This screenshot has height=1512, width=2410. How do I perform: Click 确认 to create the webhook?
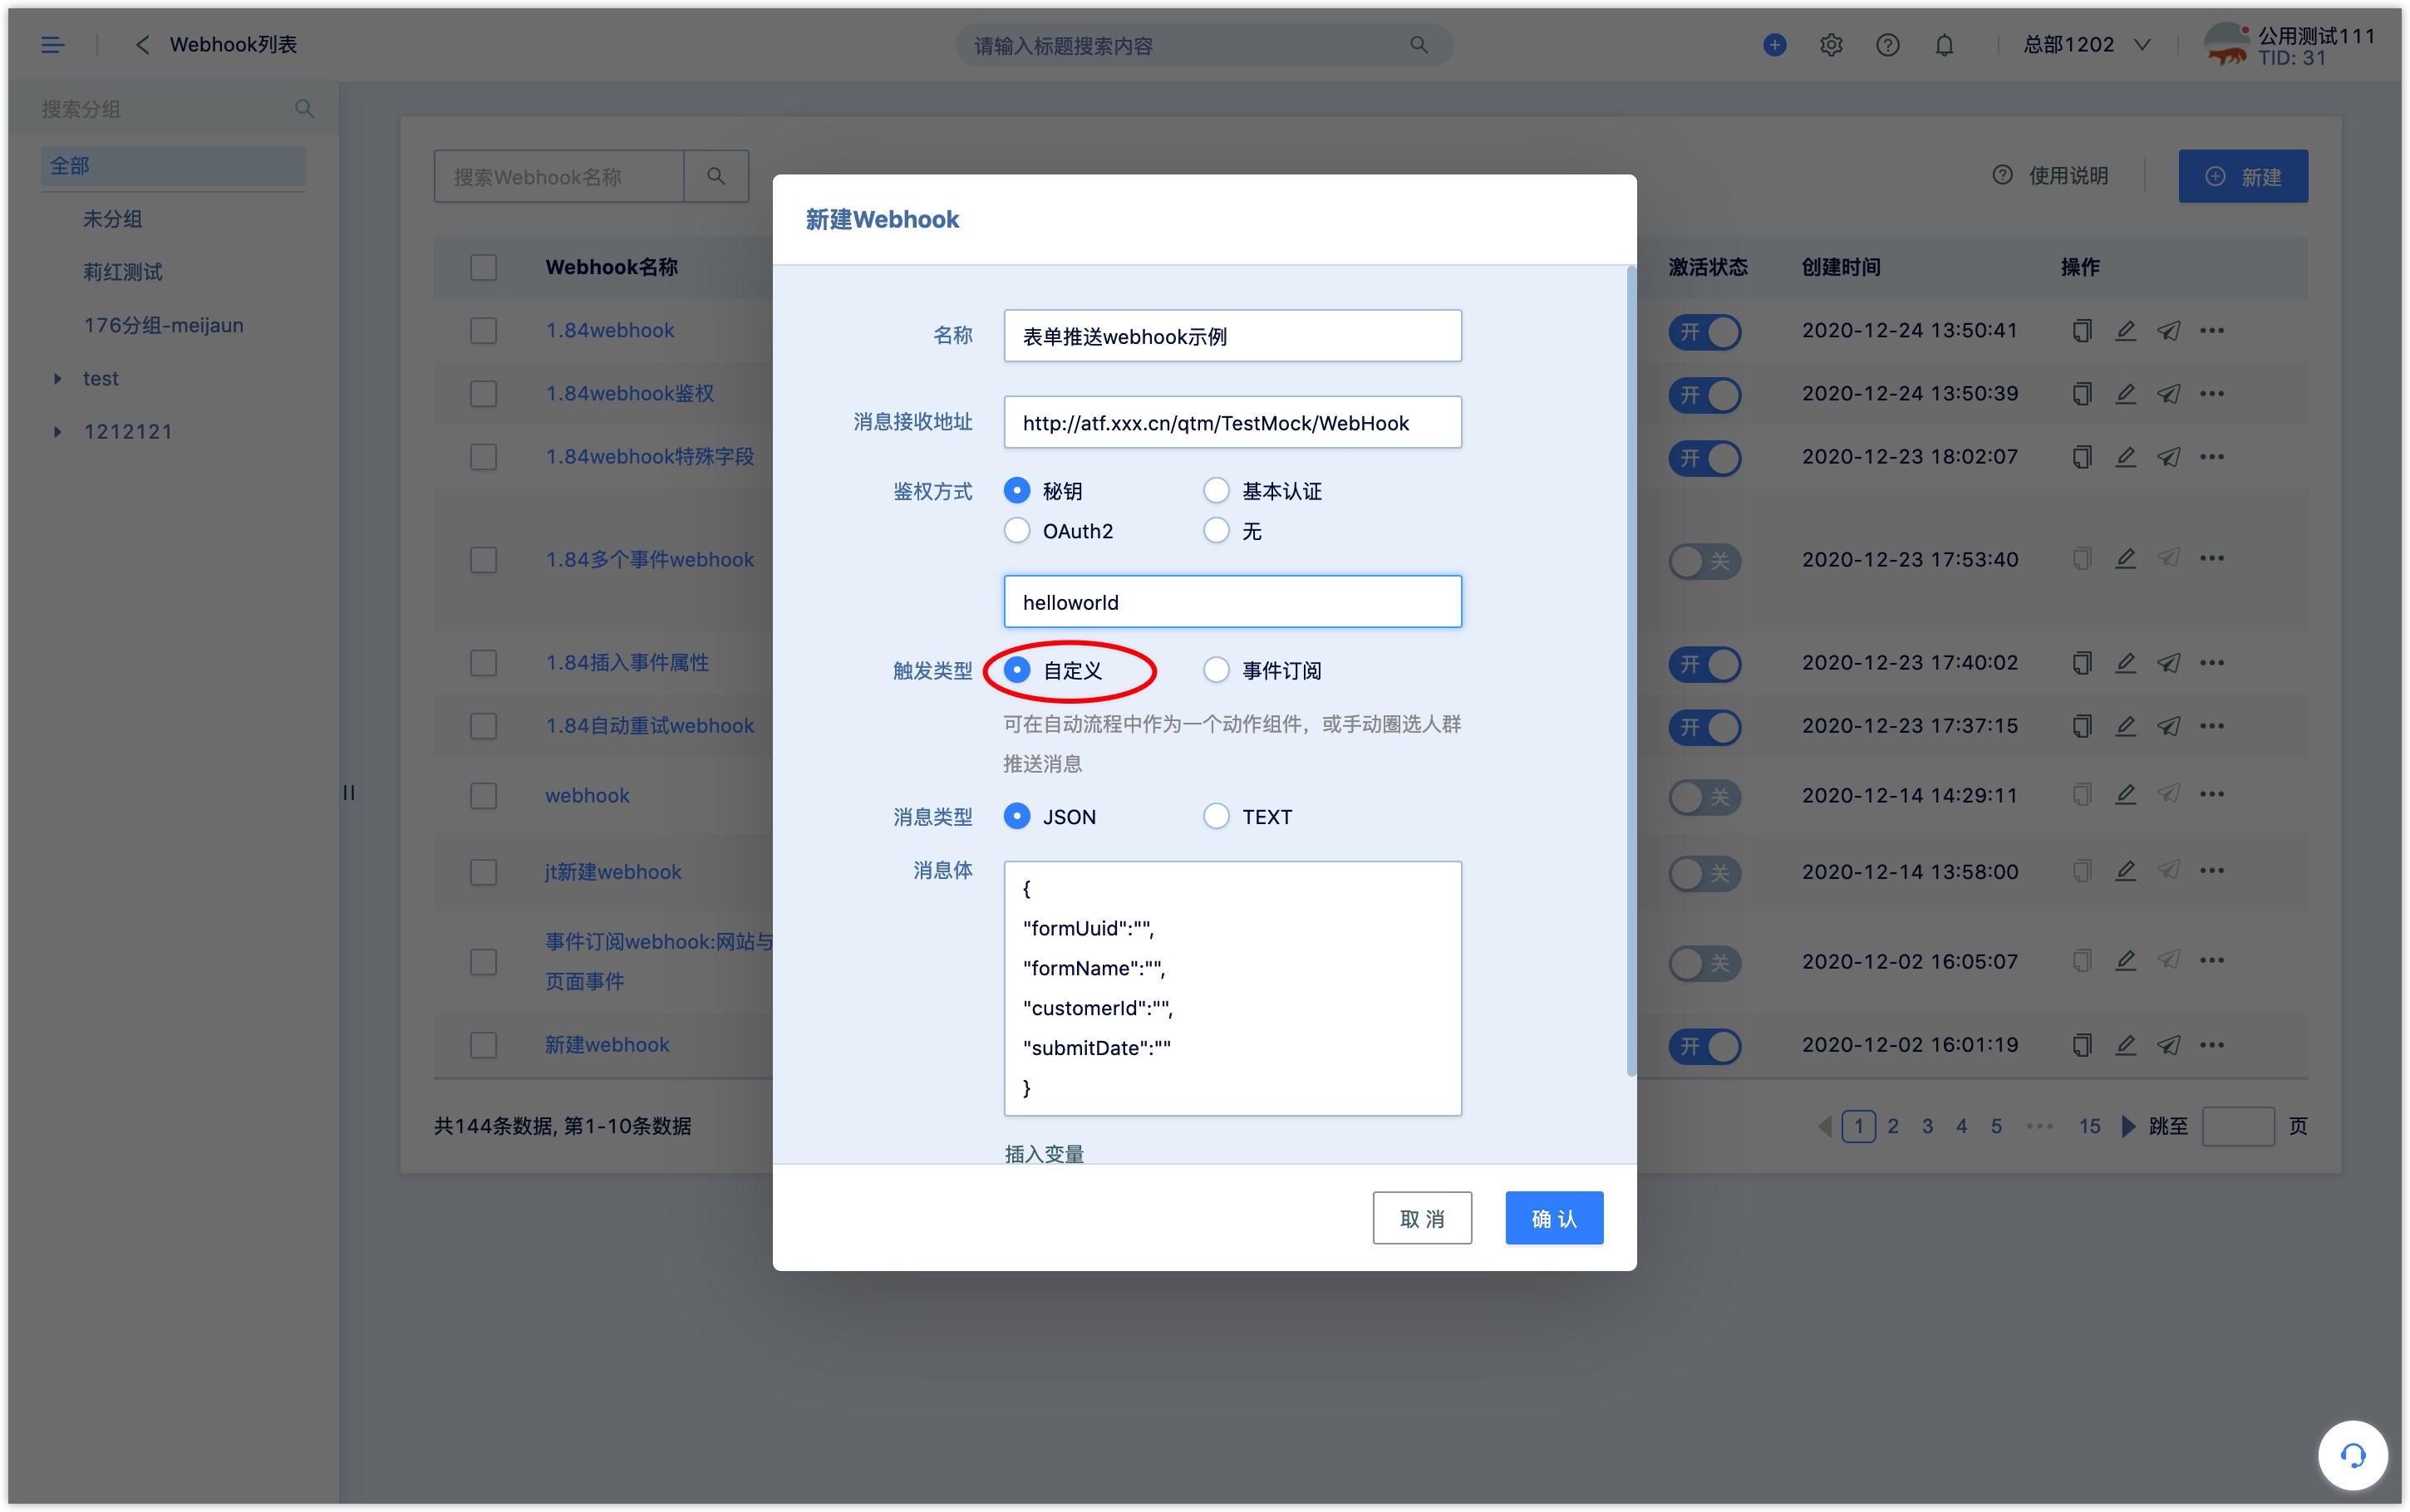pos(1554,1218)
